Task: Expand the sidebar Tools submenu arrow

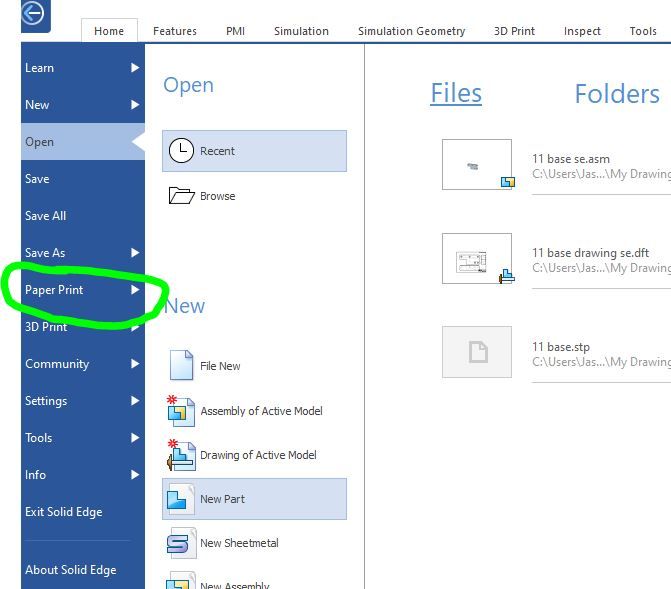Action: point(135,437)
